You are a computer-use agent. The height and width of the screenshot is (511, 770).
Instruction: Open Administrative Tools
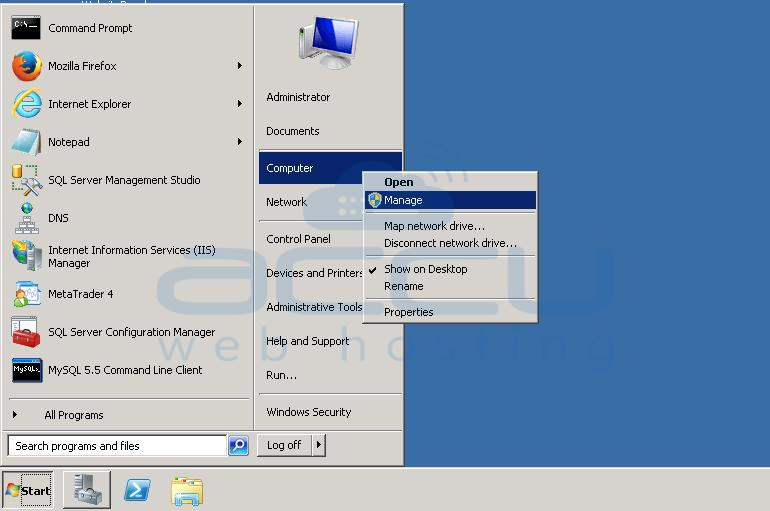[314, 307]
